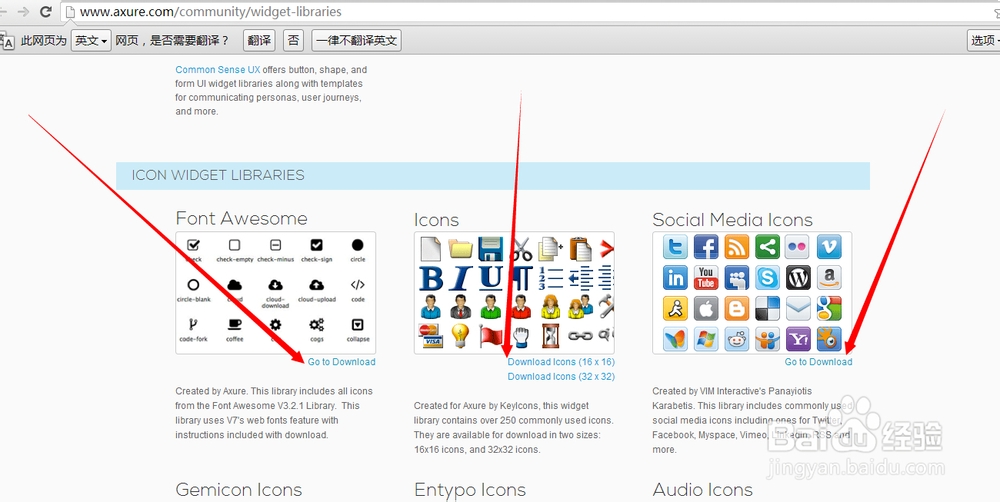Reload the page with the refresh button
The width and height of the screenshot is (1000, 502).
45,11
